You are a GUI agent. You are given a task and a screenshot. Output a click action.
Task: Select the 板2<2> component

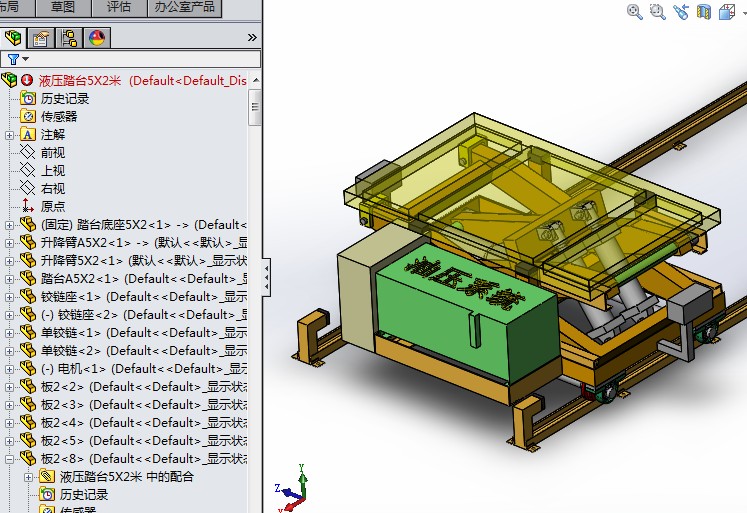click(144, 387)
